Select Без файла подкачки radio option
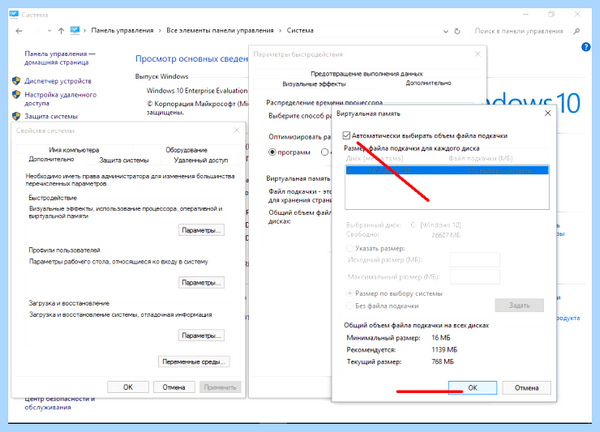Screen dimensions: 600x432 point(349,306)
